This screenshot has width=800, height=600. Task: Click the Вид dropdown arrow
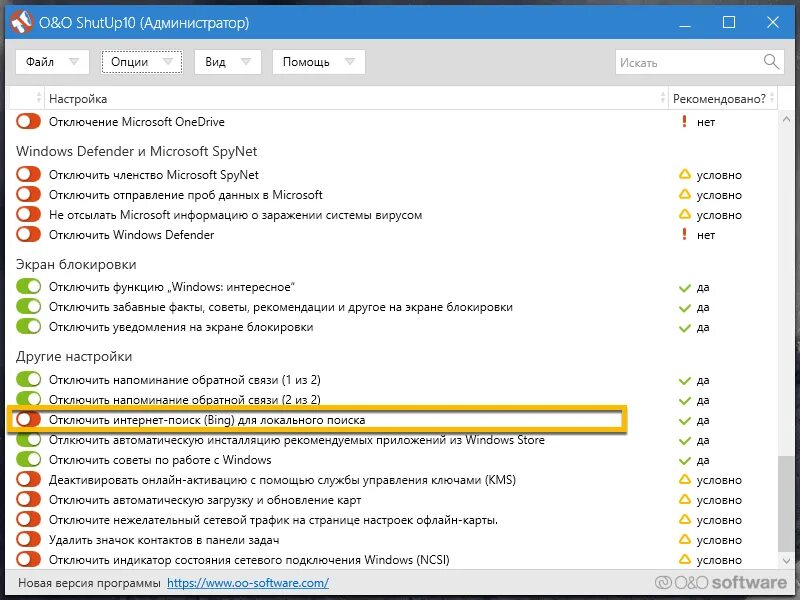(246, 62)
